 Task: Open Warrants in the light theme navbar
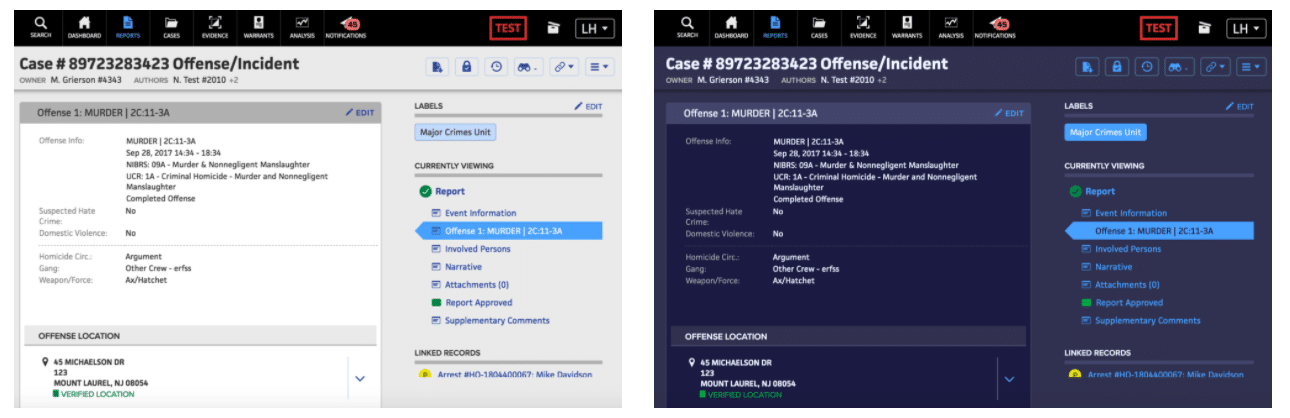(x=258, y=26)
